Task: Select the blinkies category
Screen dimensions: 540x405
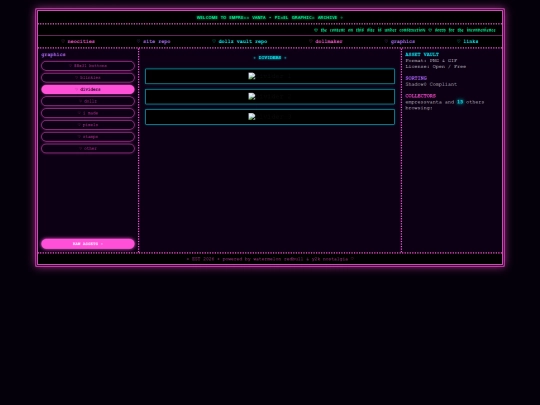Action: tap(88, 77)
